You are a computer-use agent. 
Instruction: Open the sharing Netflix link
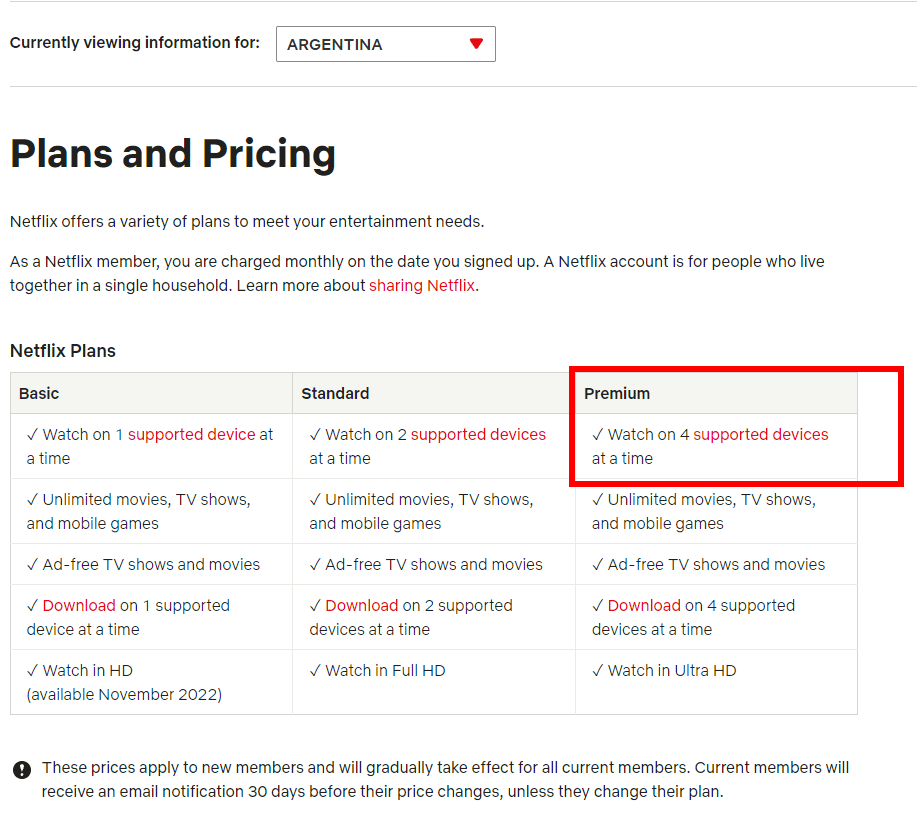(x=422, y=285)
